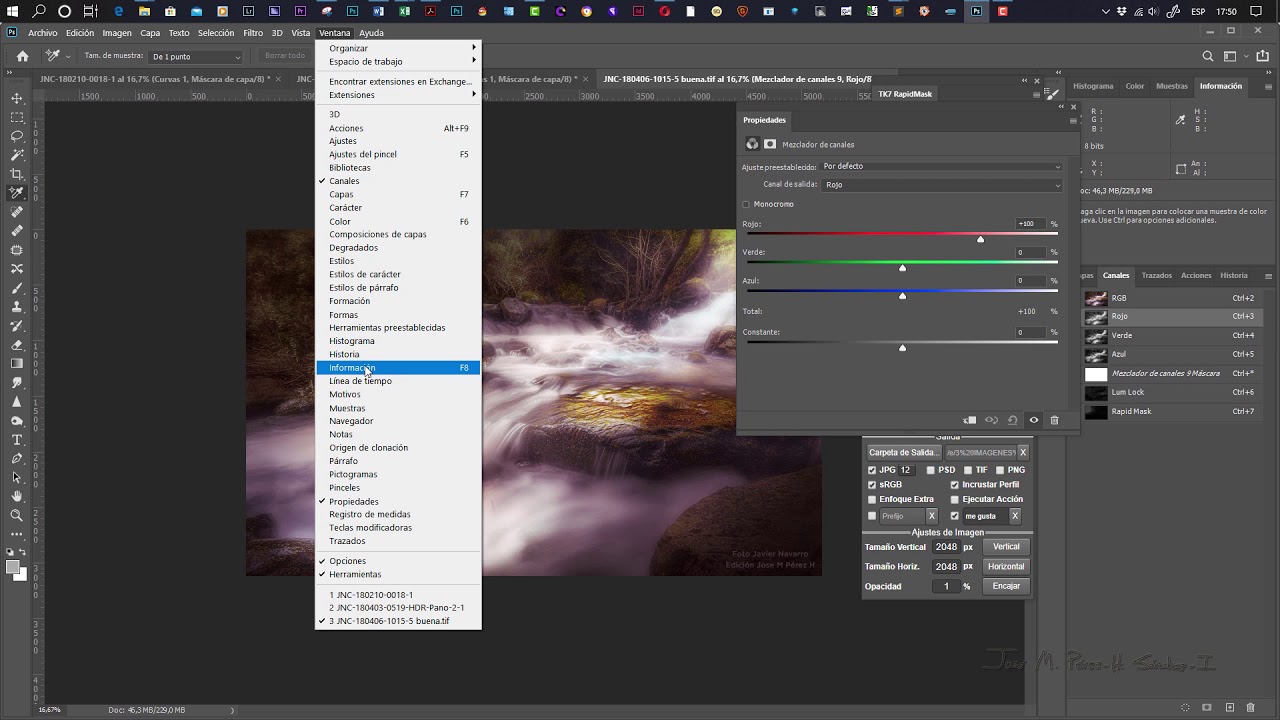This screenshot has width=1280, height=720.
Task: Choose Histograma in the Ventana menu
Action: [x=399, y=341]
